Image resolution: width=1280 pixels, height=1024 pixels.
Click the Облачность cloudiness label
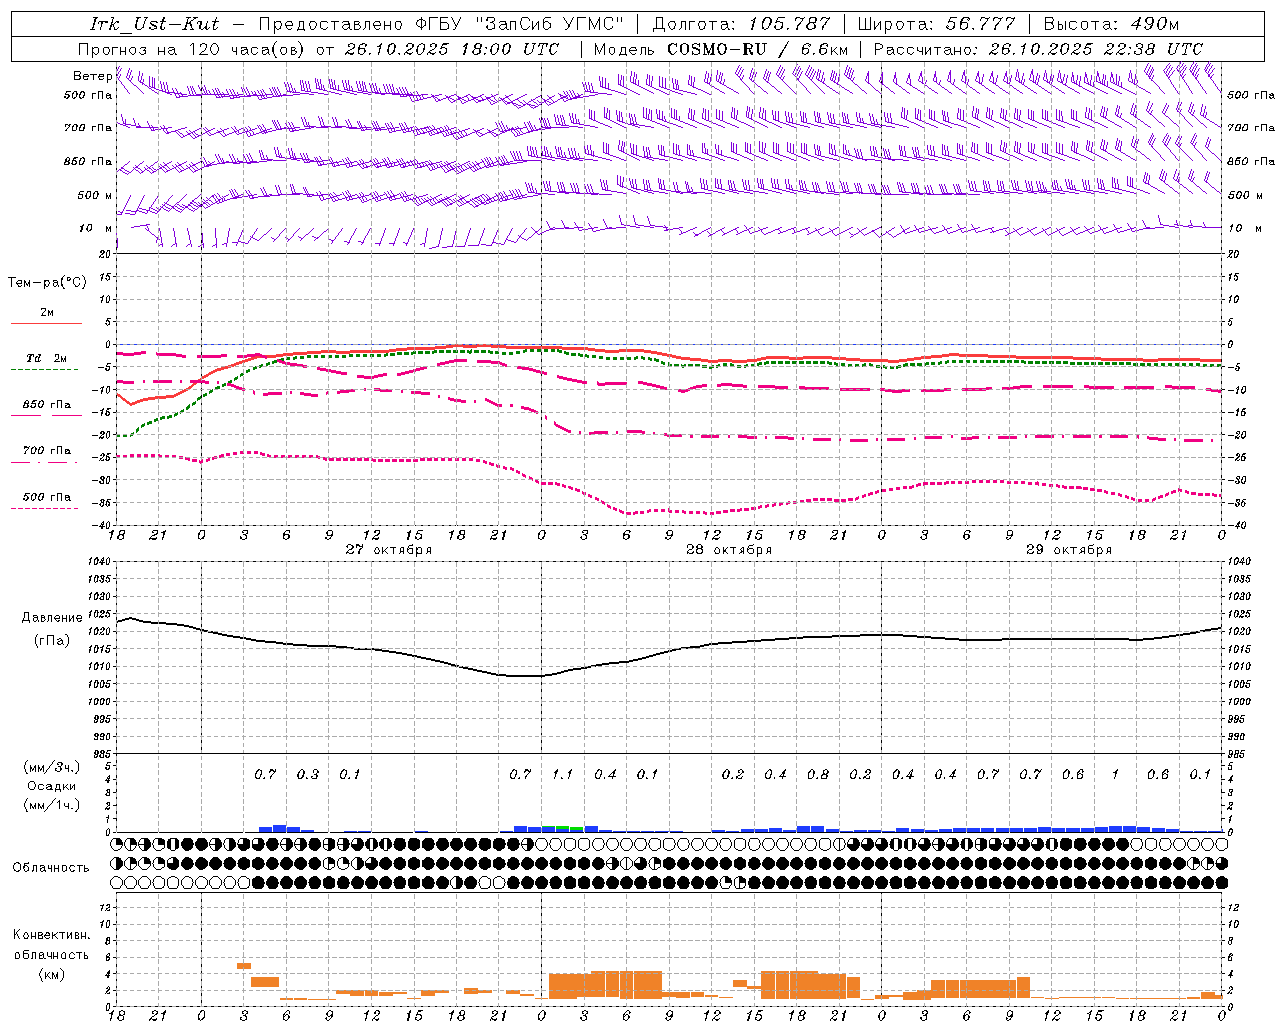point(51,867)
